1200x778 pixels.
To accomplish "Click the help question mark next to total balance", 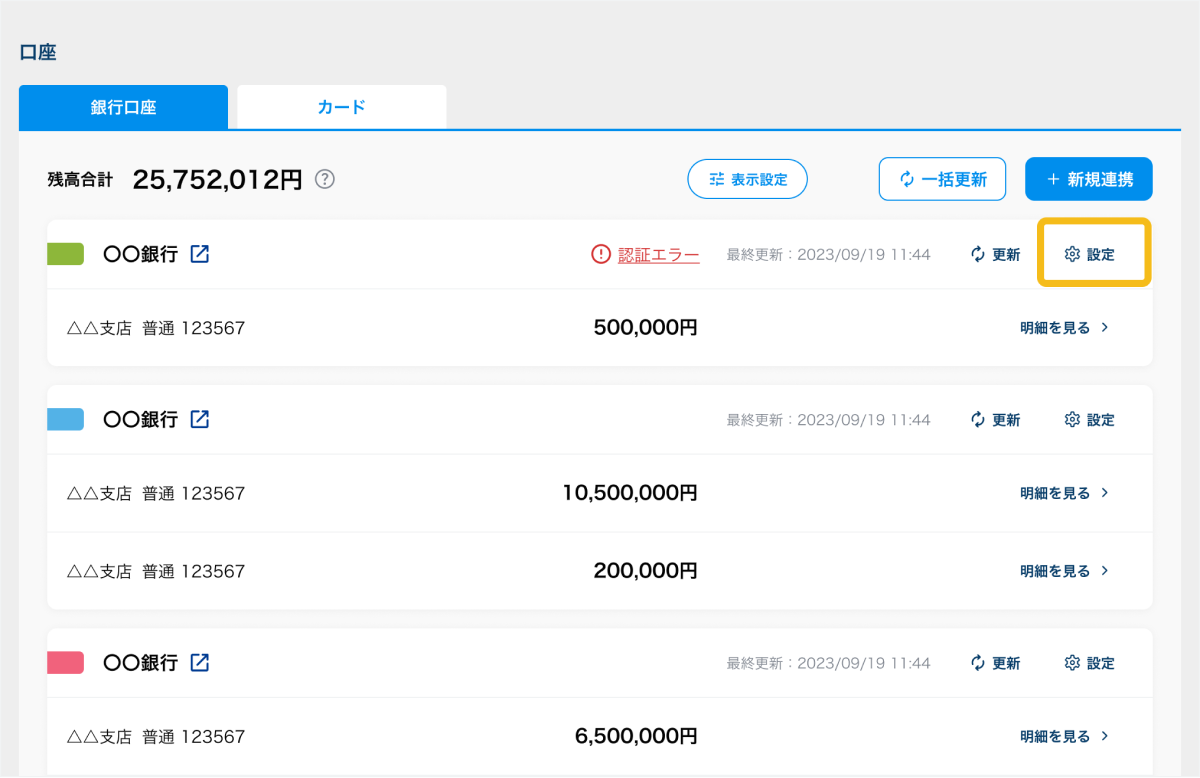I will click(325, 179).
